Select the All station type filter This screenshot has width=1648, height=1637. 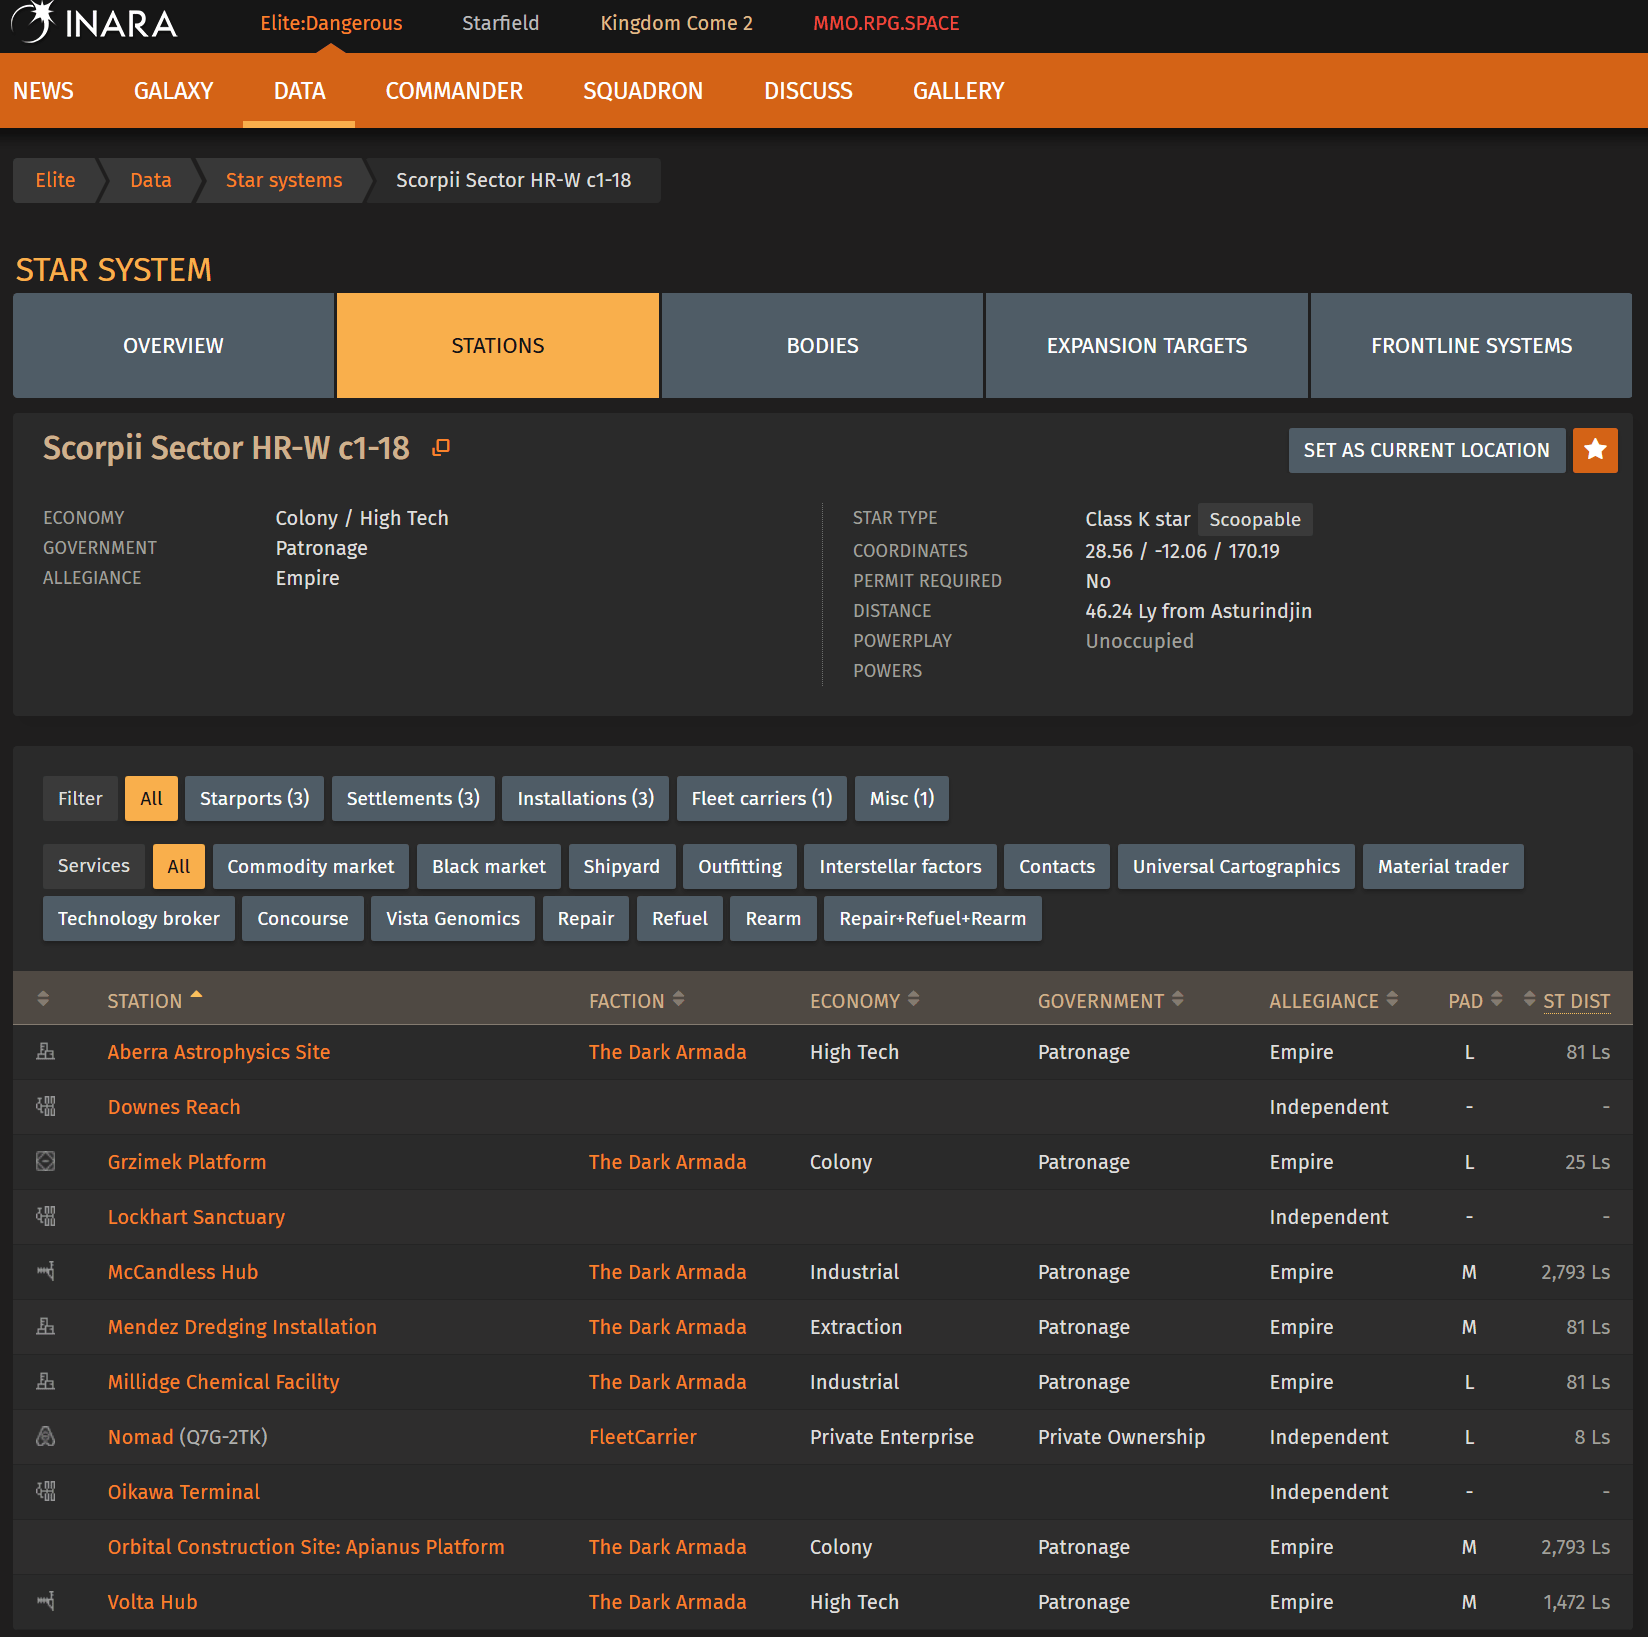coord(151,799)
